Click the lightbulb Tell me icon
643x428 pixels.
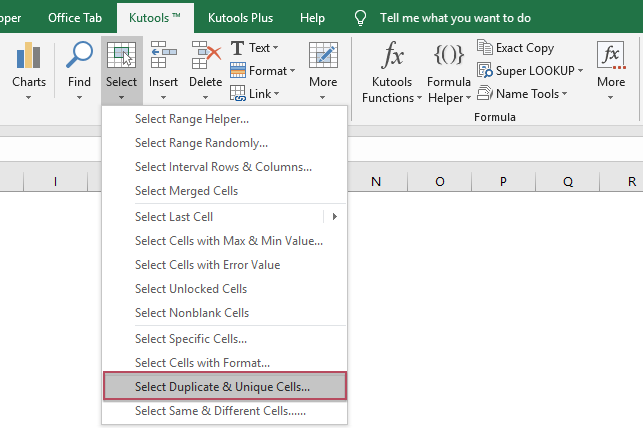pos(361,18)
